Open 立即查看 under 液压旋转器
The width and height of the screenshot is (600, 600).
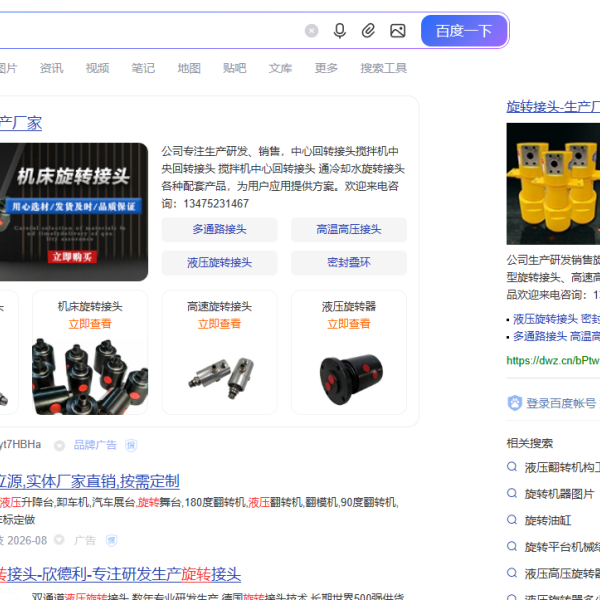click(x=349, y=324)
